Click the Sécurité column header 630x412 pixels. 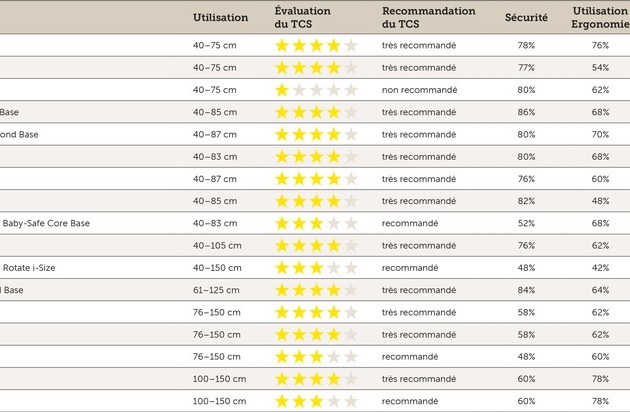click(x=526, y=17)
